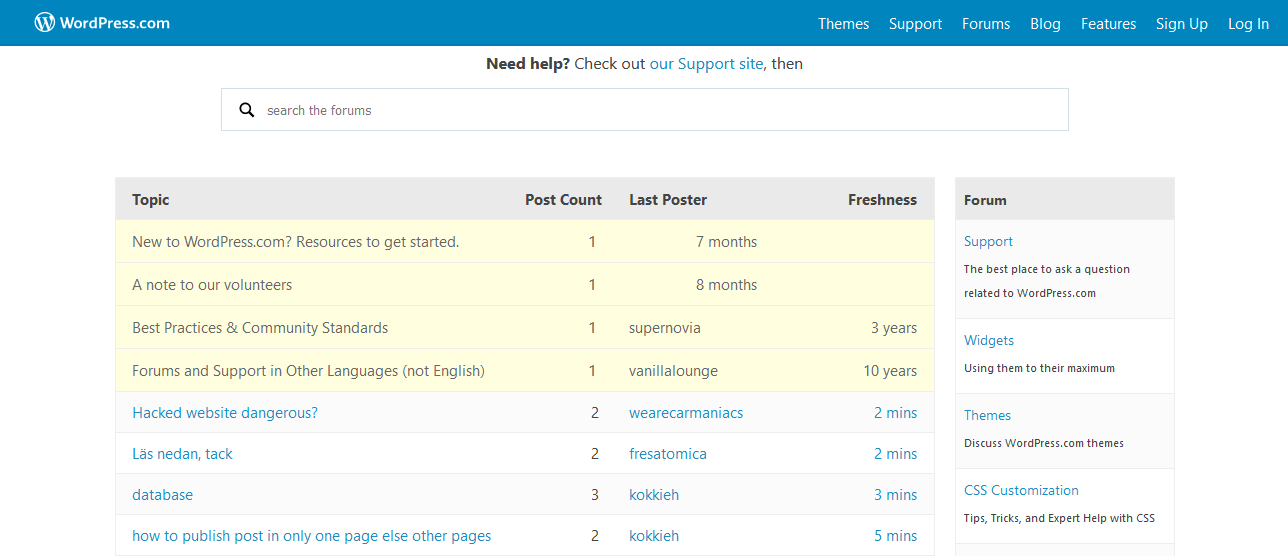
Task: Click the '5 mins' freshness link
Action: [x=895, y=536]
